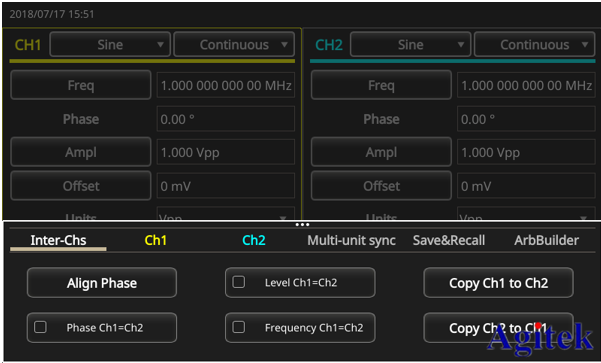
Task: Expand the CH2 Sine waveform dropdown
Action: coord(411,44)
